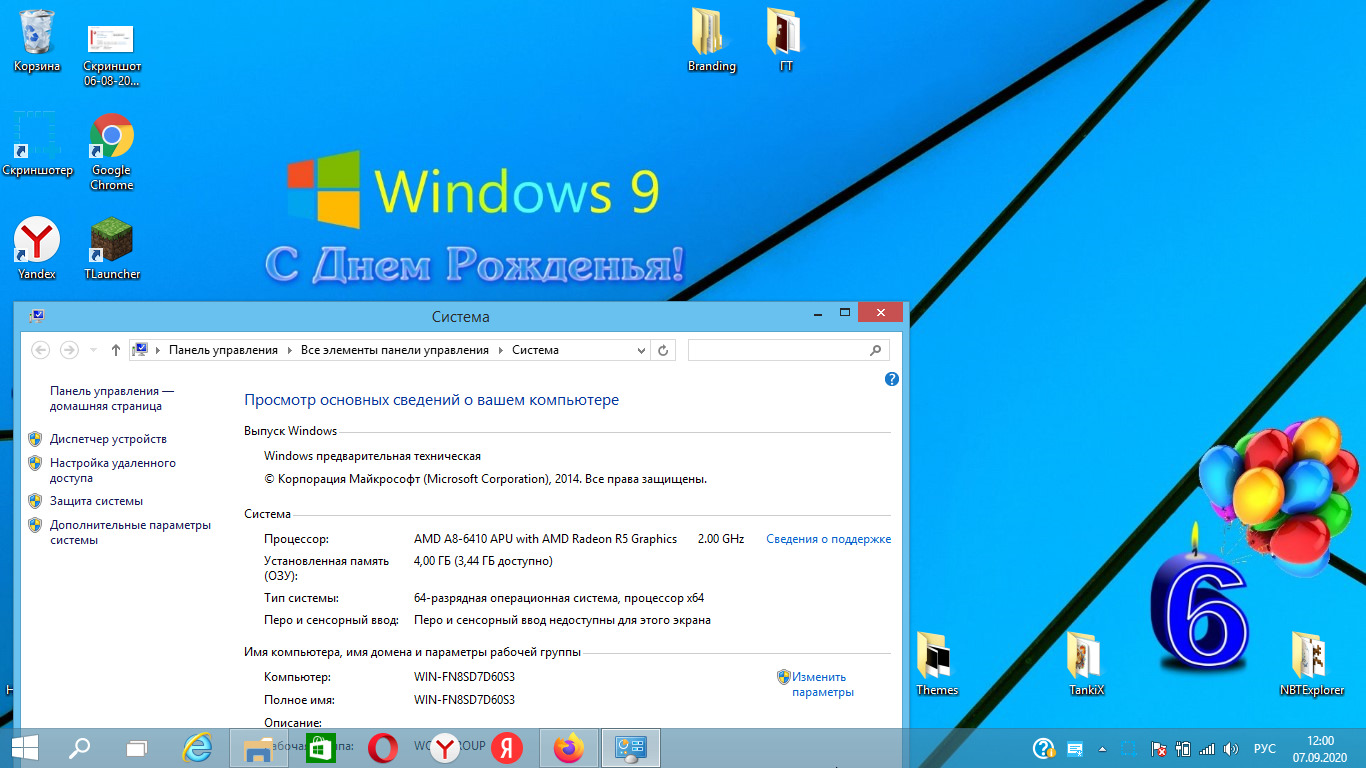1366x768 pixels.
Task: Launch Yandex Browser from the taskbar
Action: click(445, 747)
